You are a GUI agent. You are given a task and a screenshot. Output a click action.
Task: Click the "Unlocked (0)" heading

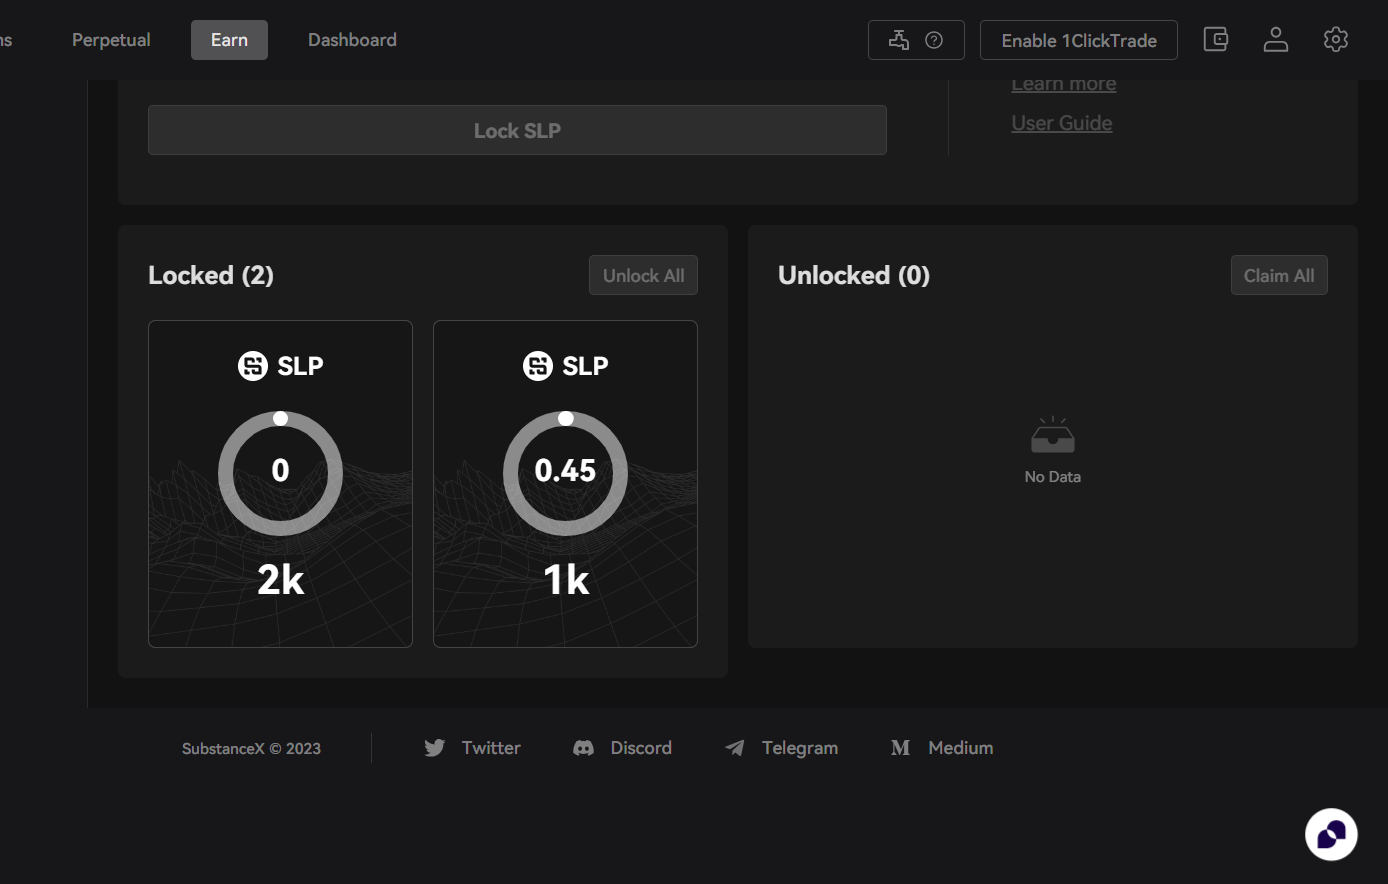854,275
